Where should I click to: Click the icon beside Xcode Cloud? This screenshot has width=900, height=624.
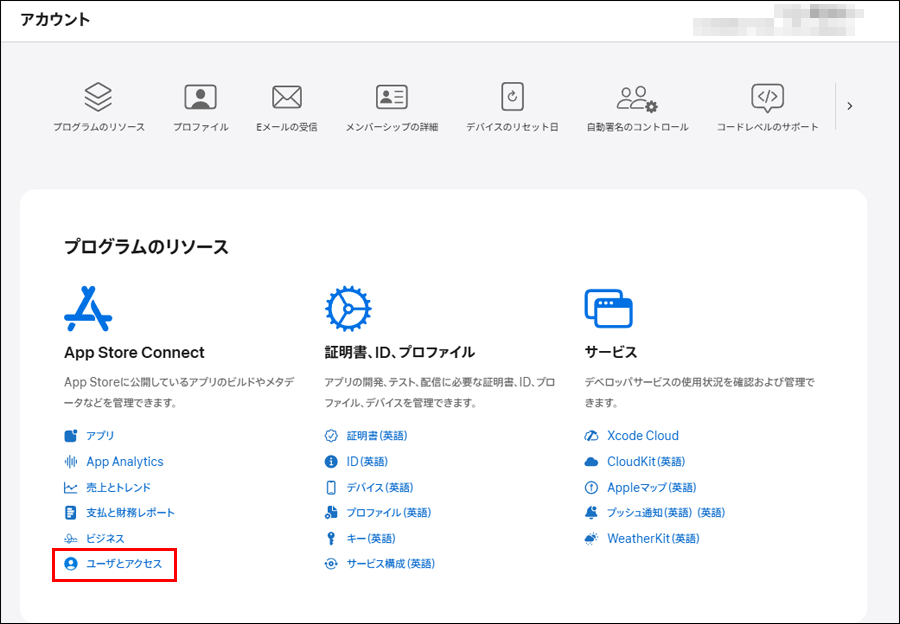pyautogui.click(x=591, y=436)
